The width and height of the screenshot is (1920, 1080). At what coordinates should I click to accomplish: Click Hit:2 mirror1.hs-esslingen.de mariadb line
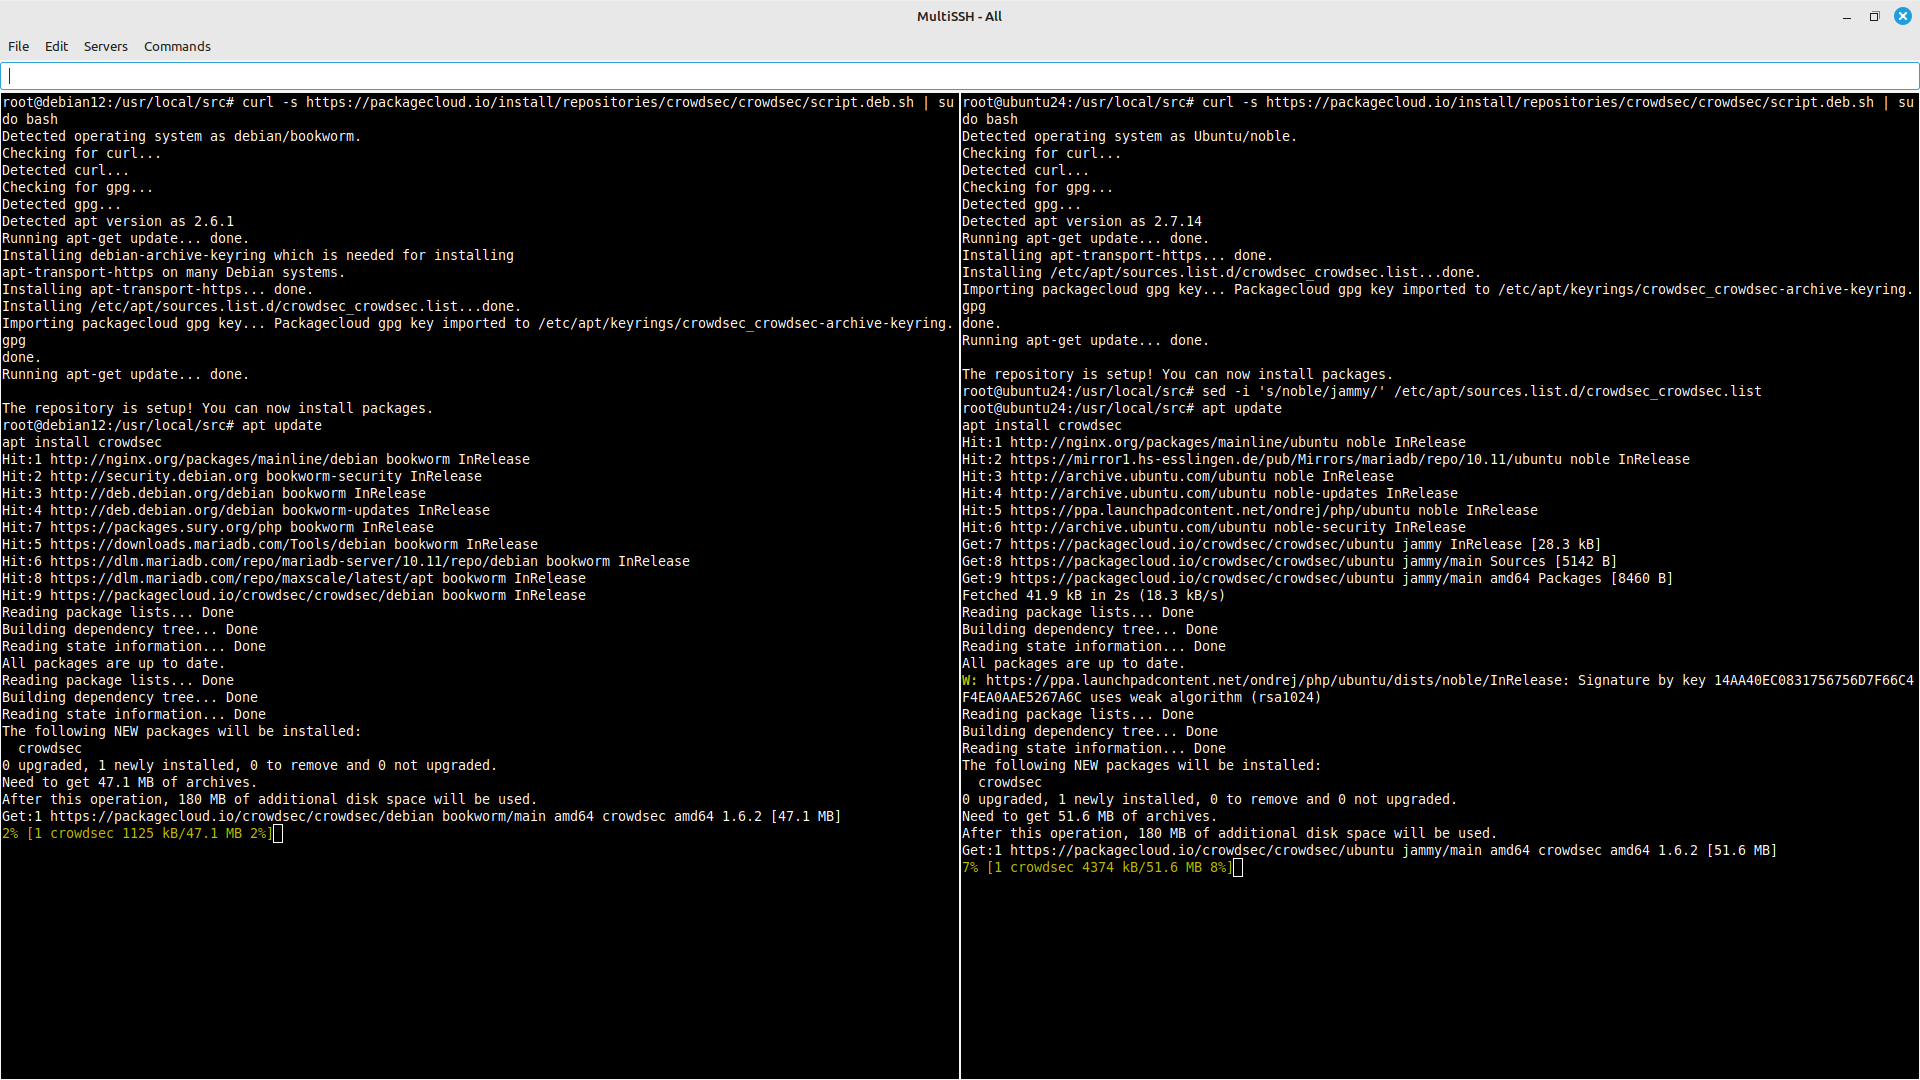[1326, 459]
